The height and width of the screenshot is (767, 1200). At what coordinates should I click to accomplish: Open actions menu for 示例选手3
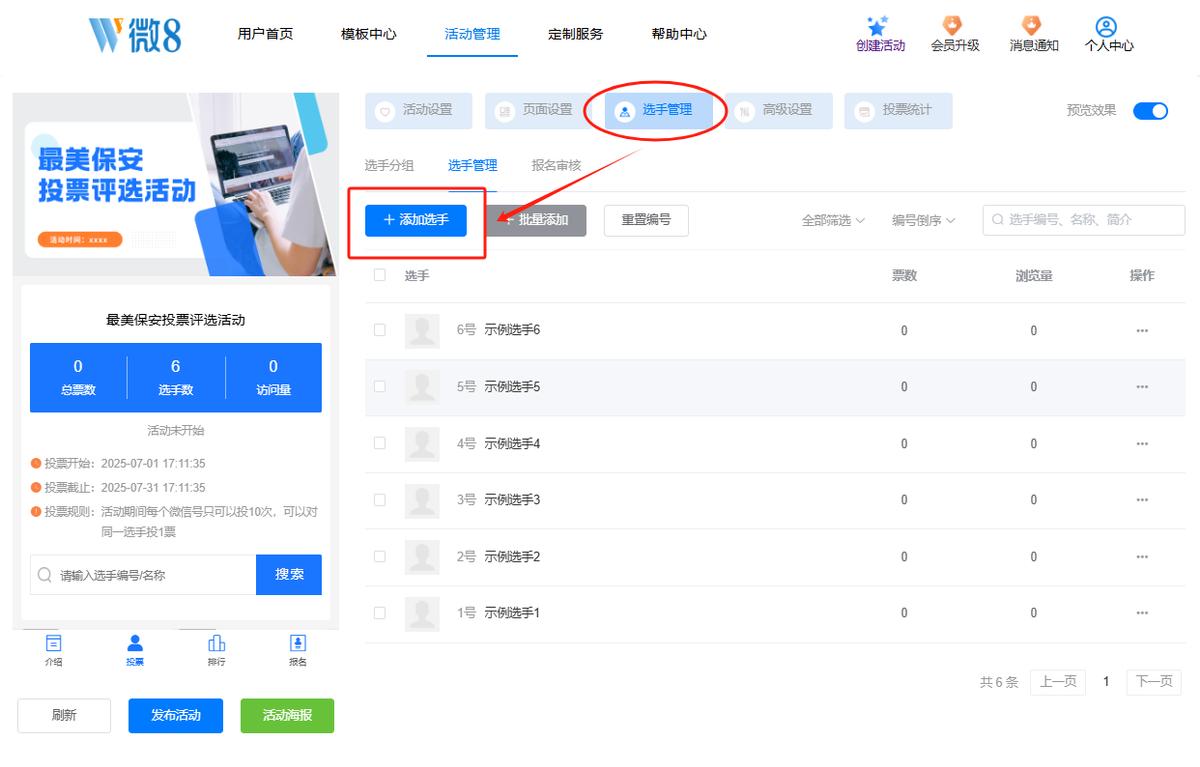[x=1142, y=500]
